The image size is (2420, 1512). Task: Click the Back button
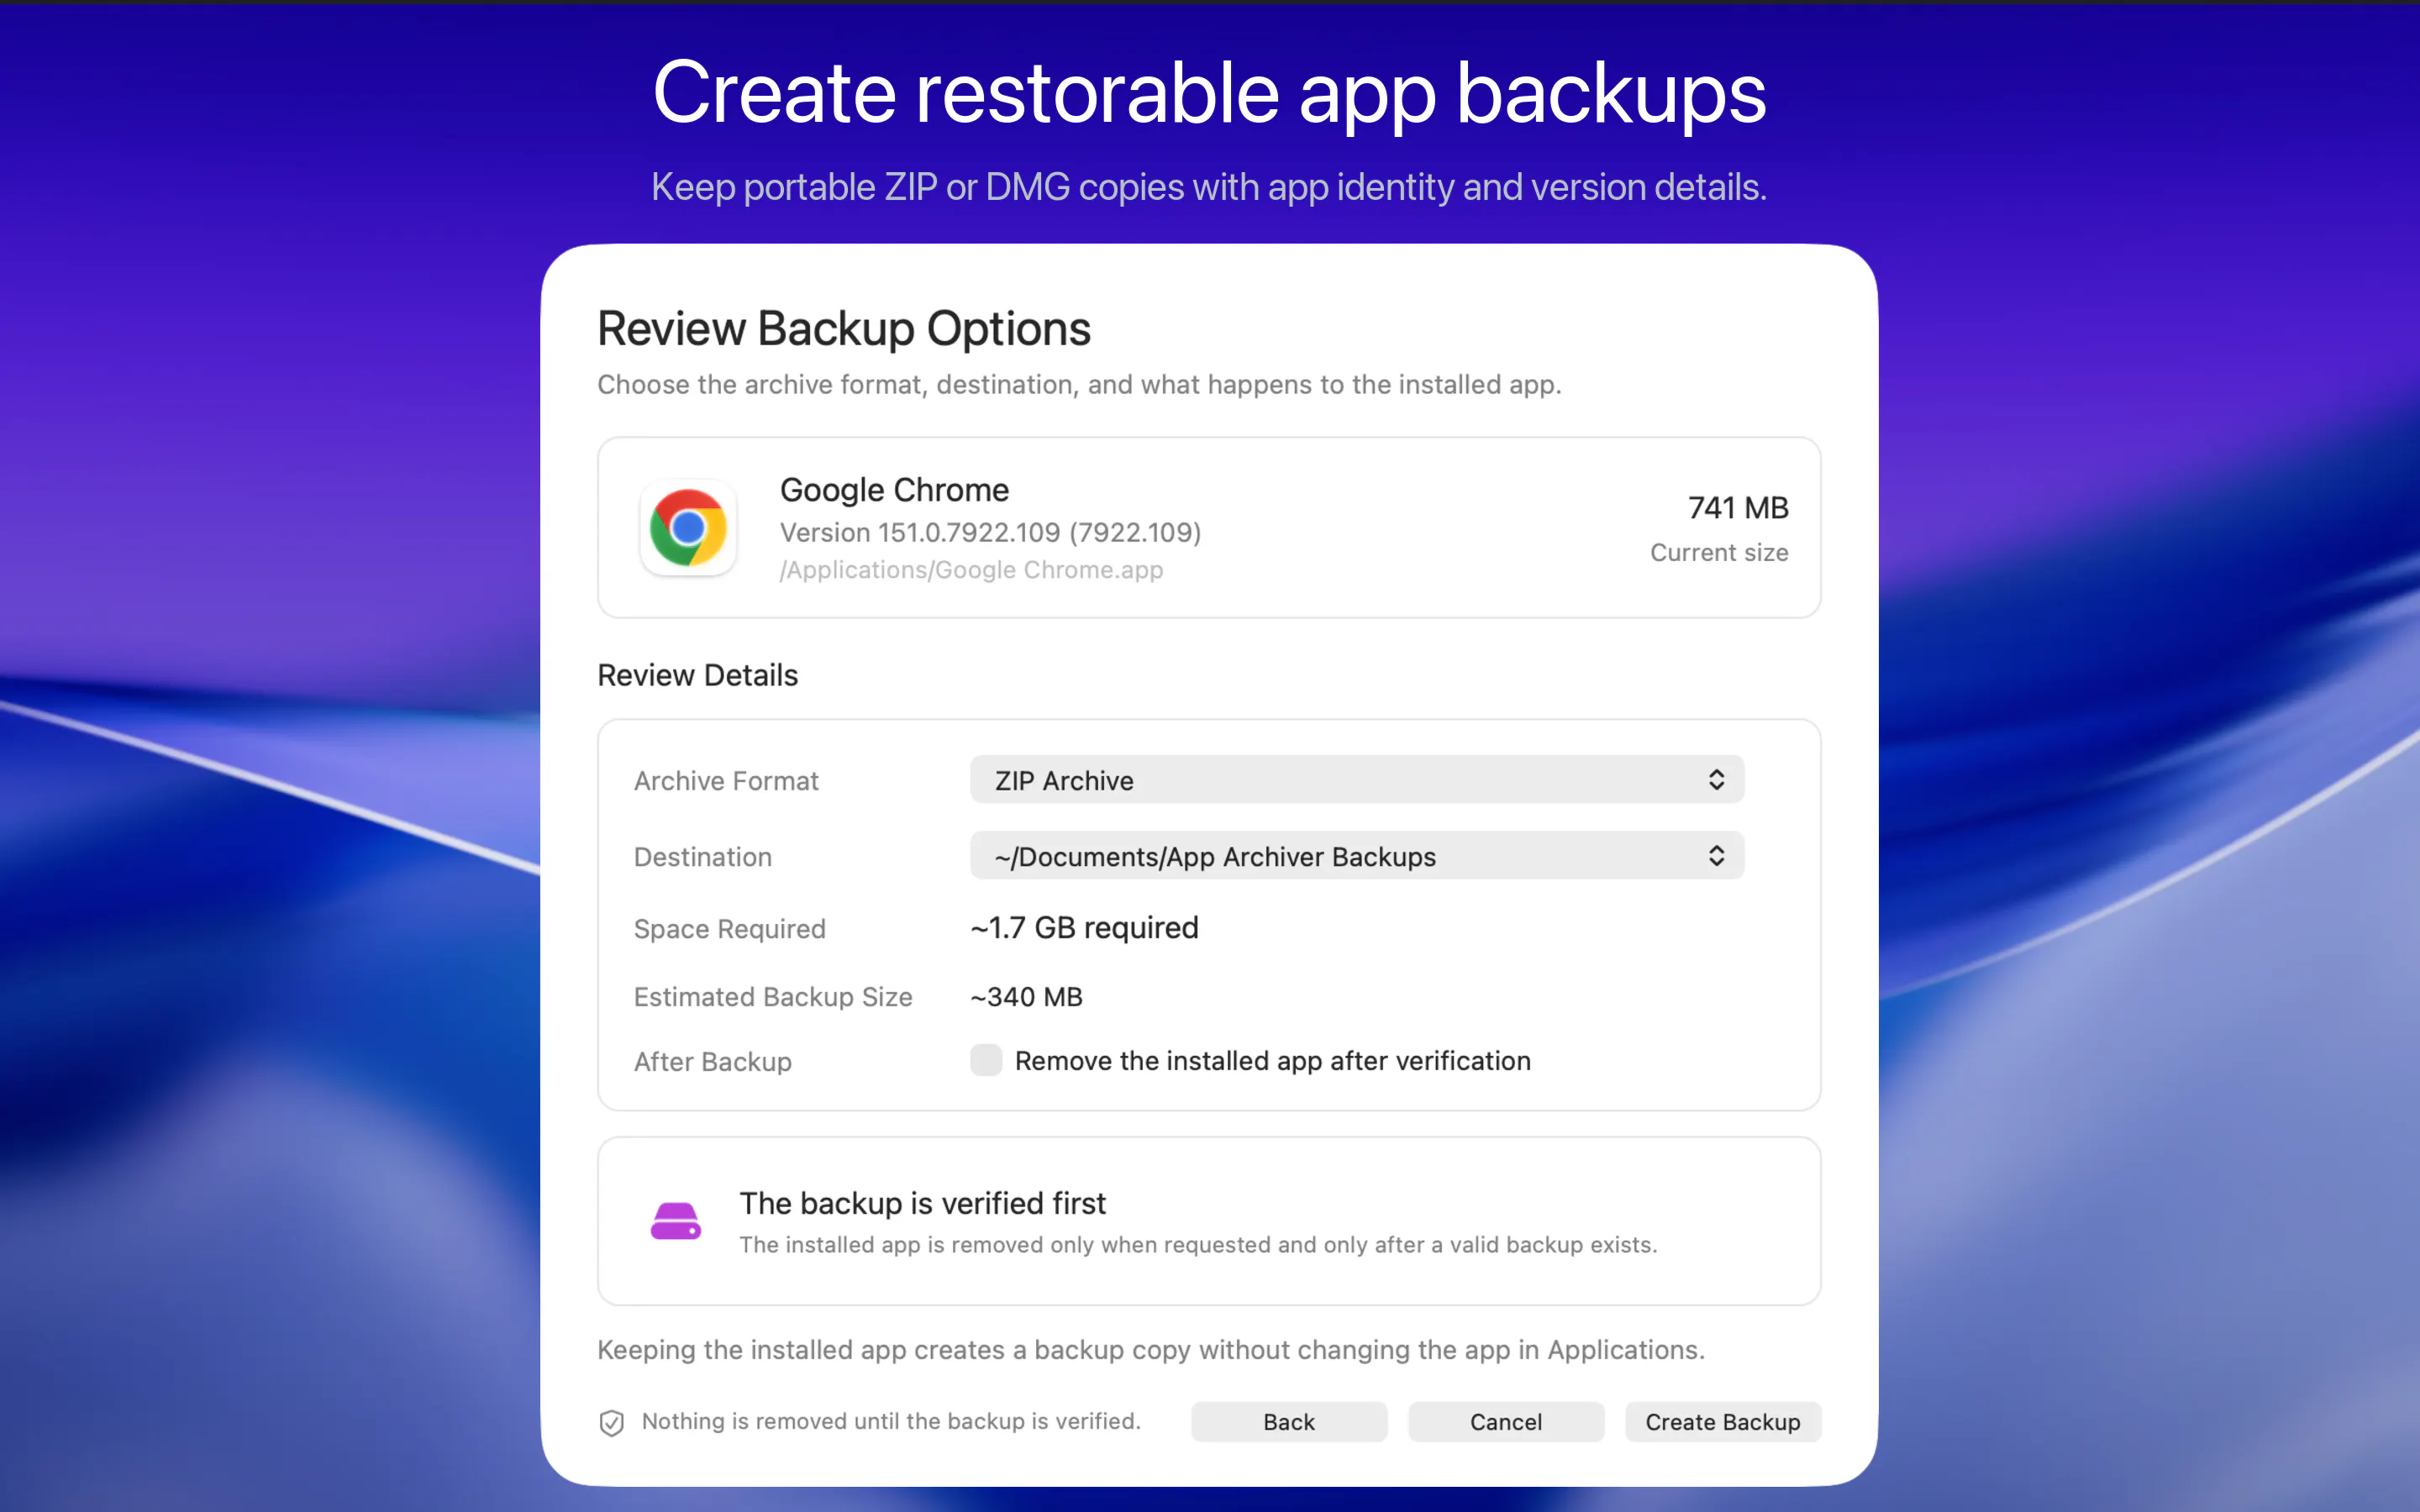tap(1289, 1422)
